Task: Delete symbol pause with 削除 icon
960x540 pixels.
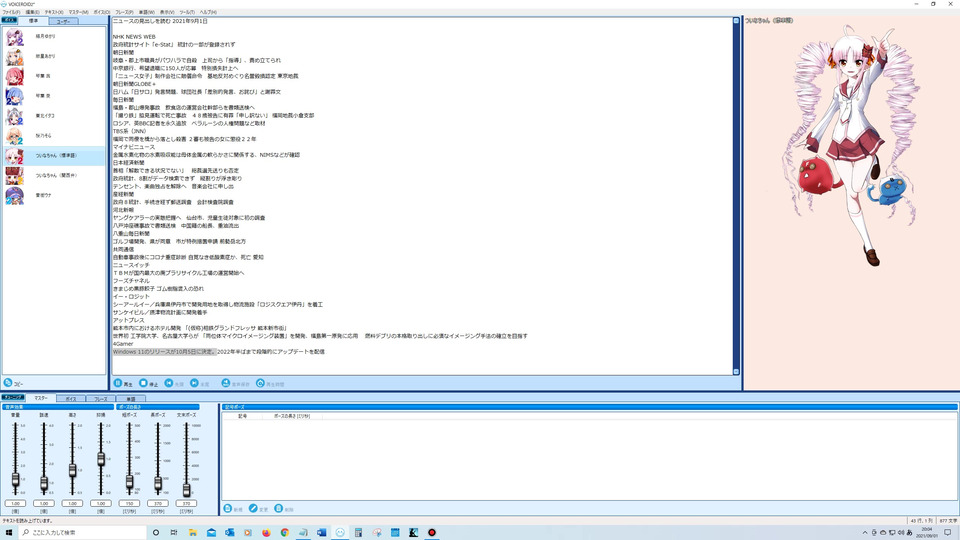Action: (279, 509)
